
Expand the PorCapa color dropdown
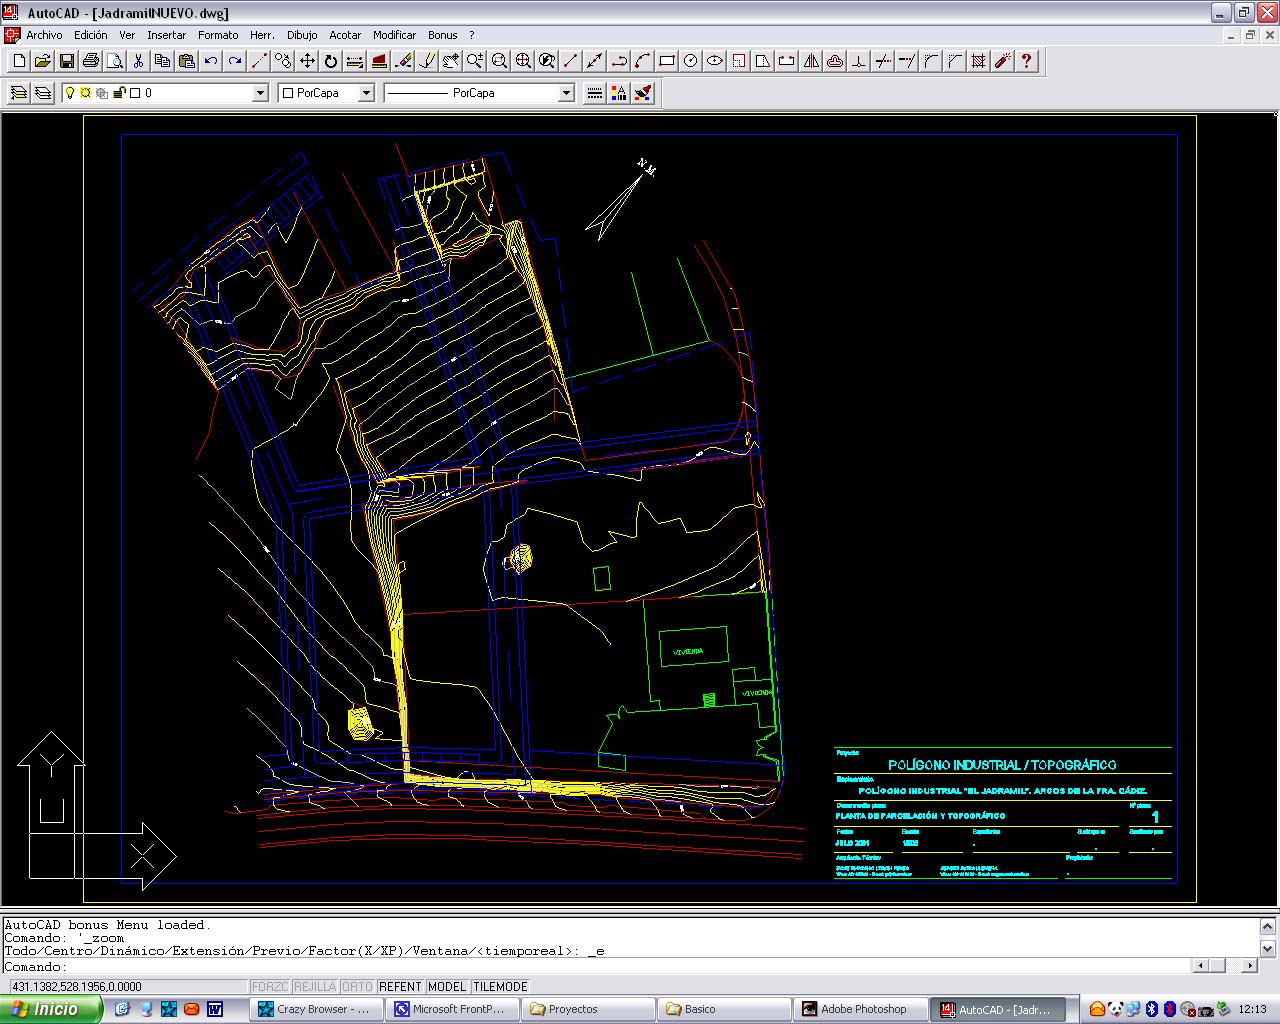[x=366, y=93]
